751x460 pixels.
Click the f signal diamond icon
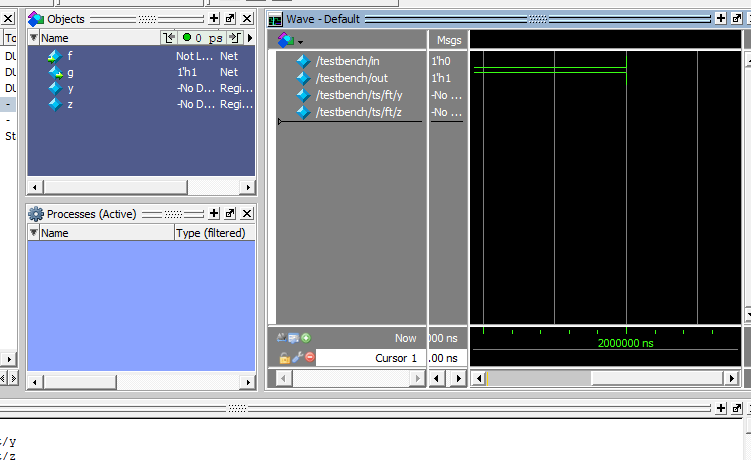click(x=55, y=57)
